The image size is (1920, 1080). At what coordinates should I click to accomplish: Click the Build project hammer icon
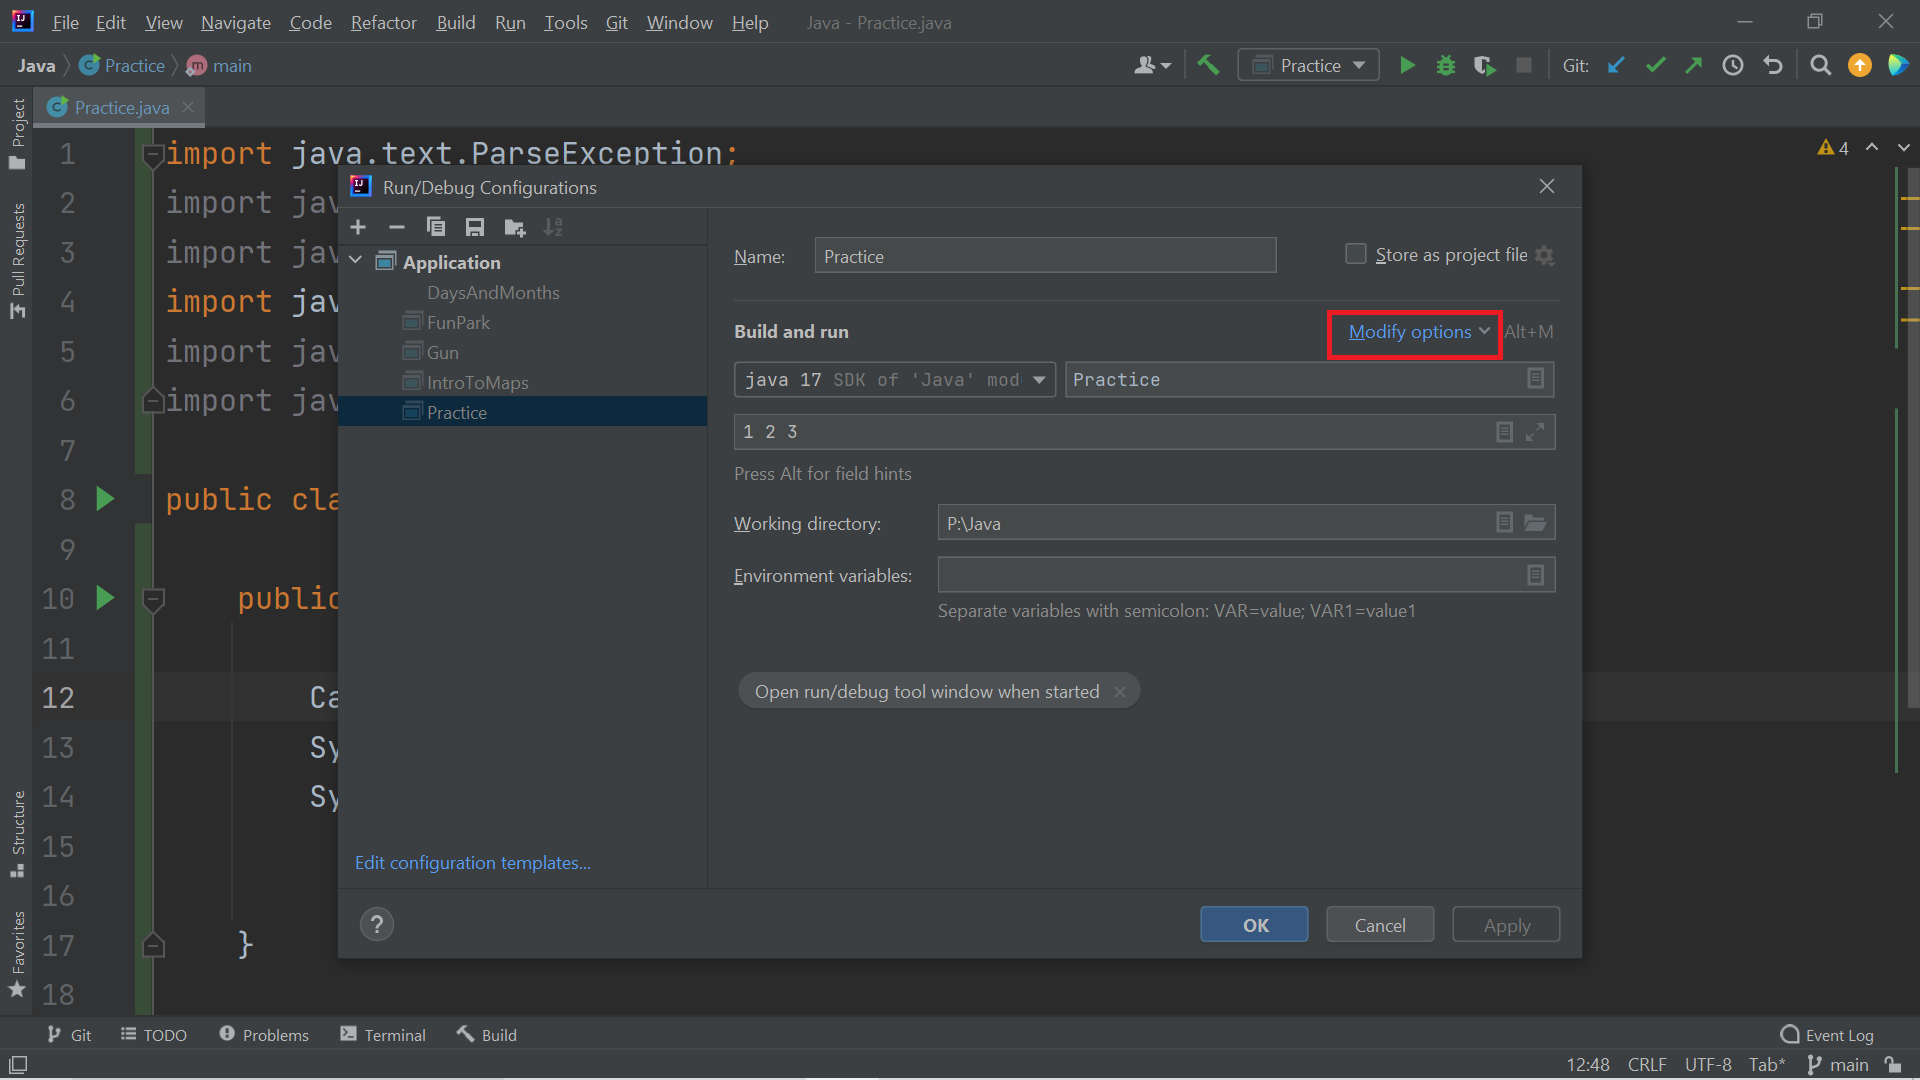pos(1208,66)
